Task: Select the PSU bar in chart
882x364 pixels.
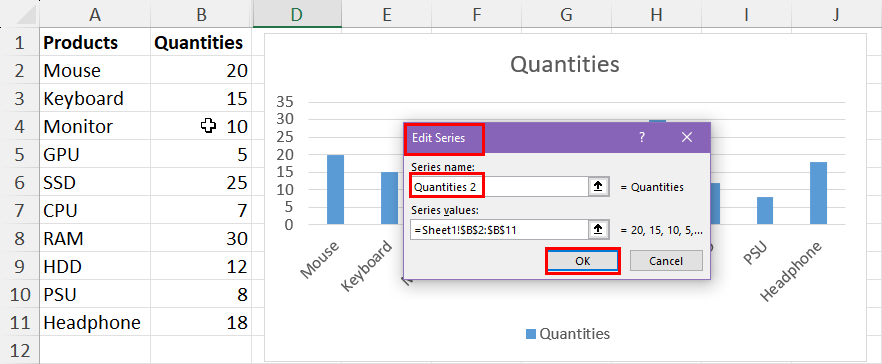Action: 765,210
